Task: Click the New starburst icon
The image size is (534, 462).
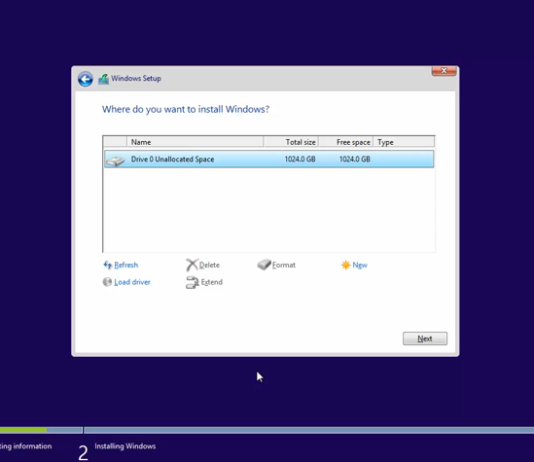Action: [x=345, y=265]
